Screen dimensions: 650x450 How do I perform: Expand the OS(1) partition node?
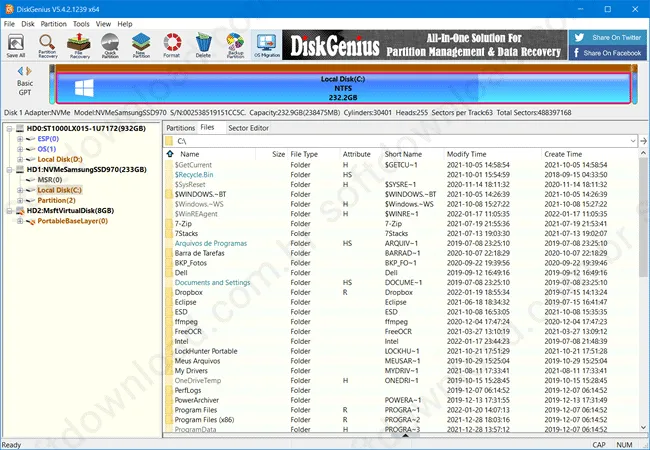(19, 149)
